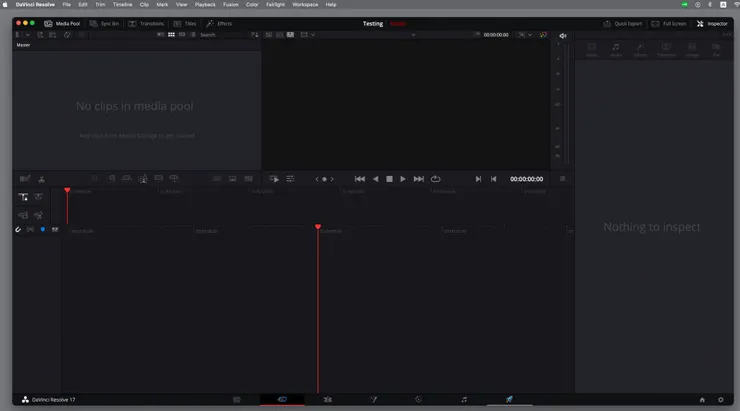Screen dimensions: 740x411
Task: Open the timeline options menu icon
Action: (x=562, y=179)
